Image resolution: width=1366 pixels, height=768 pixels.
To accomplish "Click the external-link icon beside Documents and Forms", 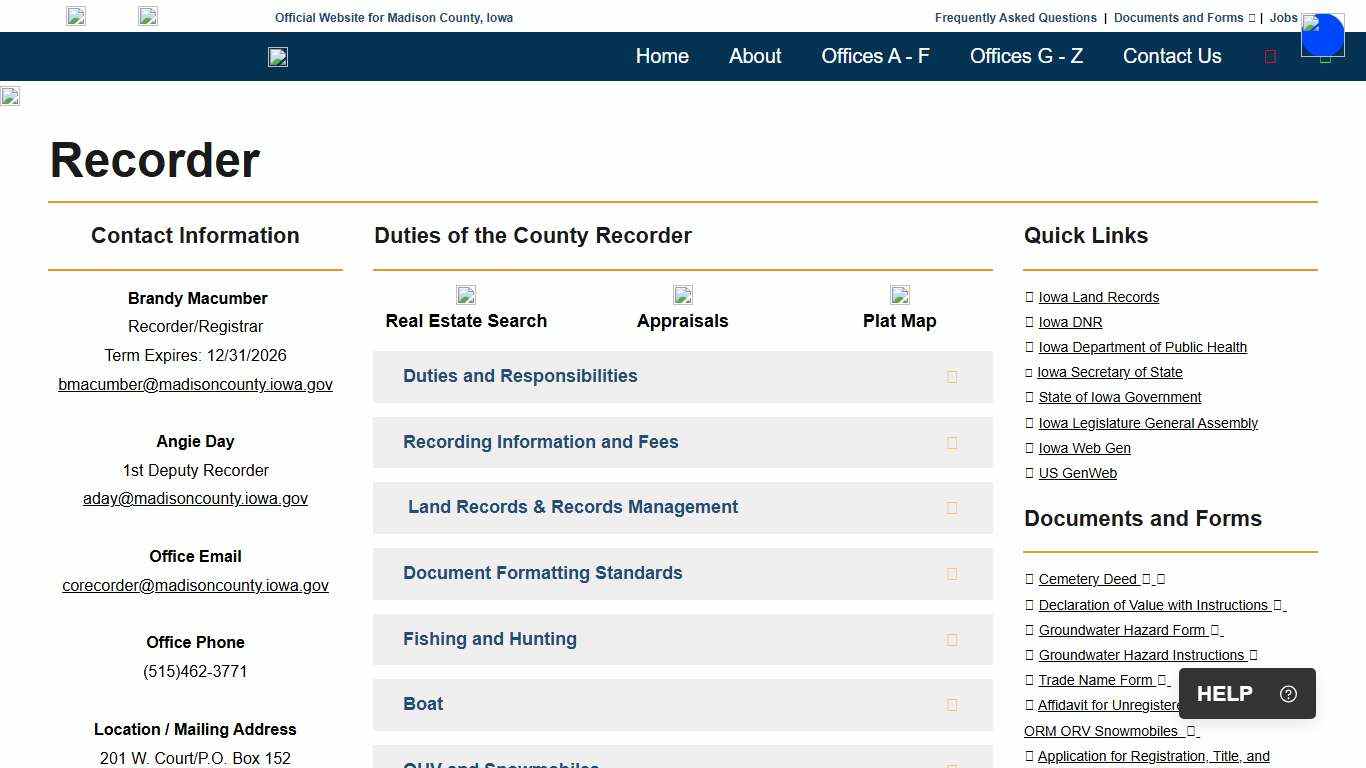I will (x=1252, y=17).
